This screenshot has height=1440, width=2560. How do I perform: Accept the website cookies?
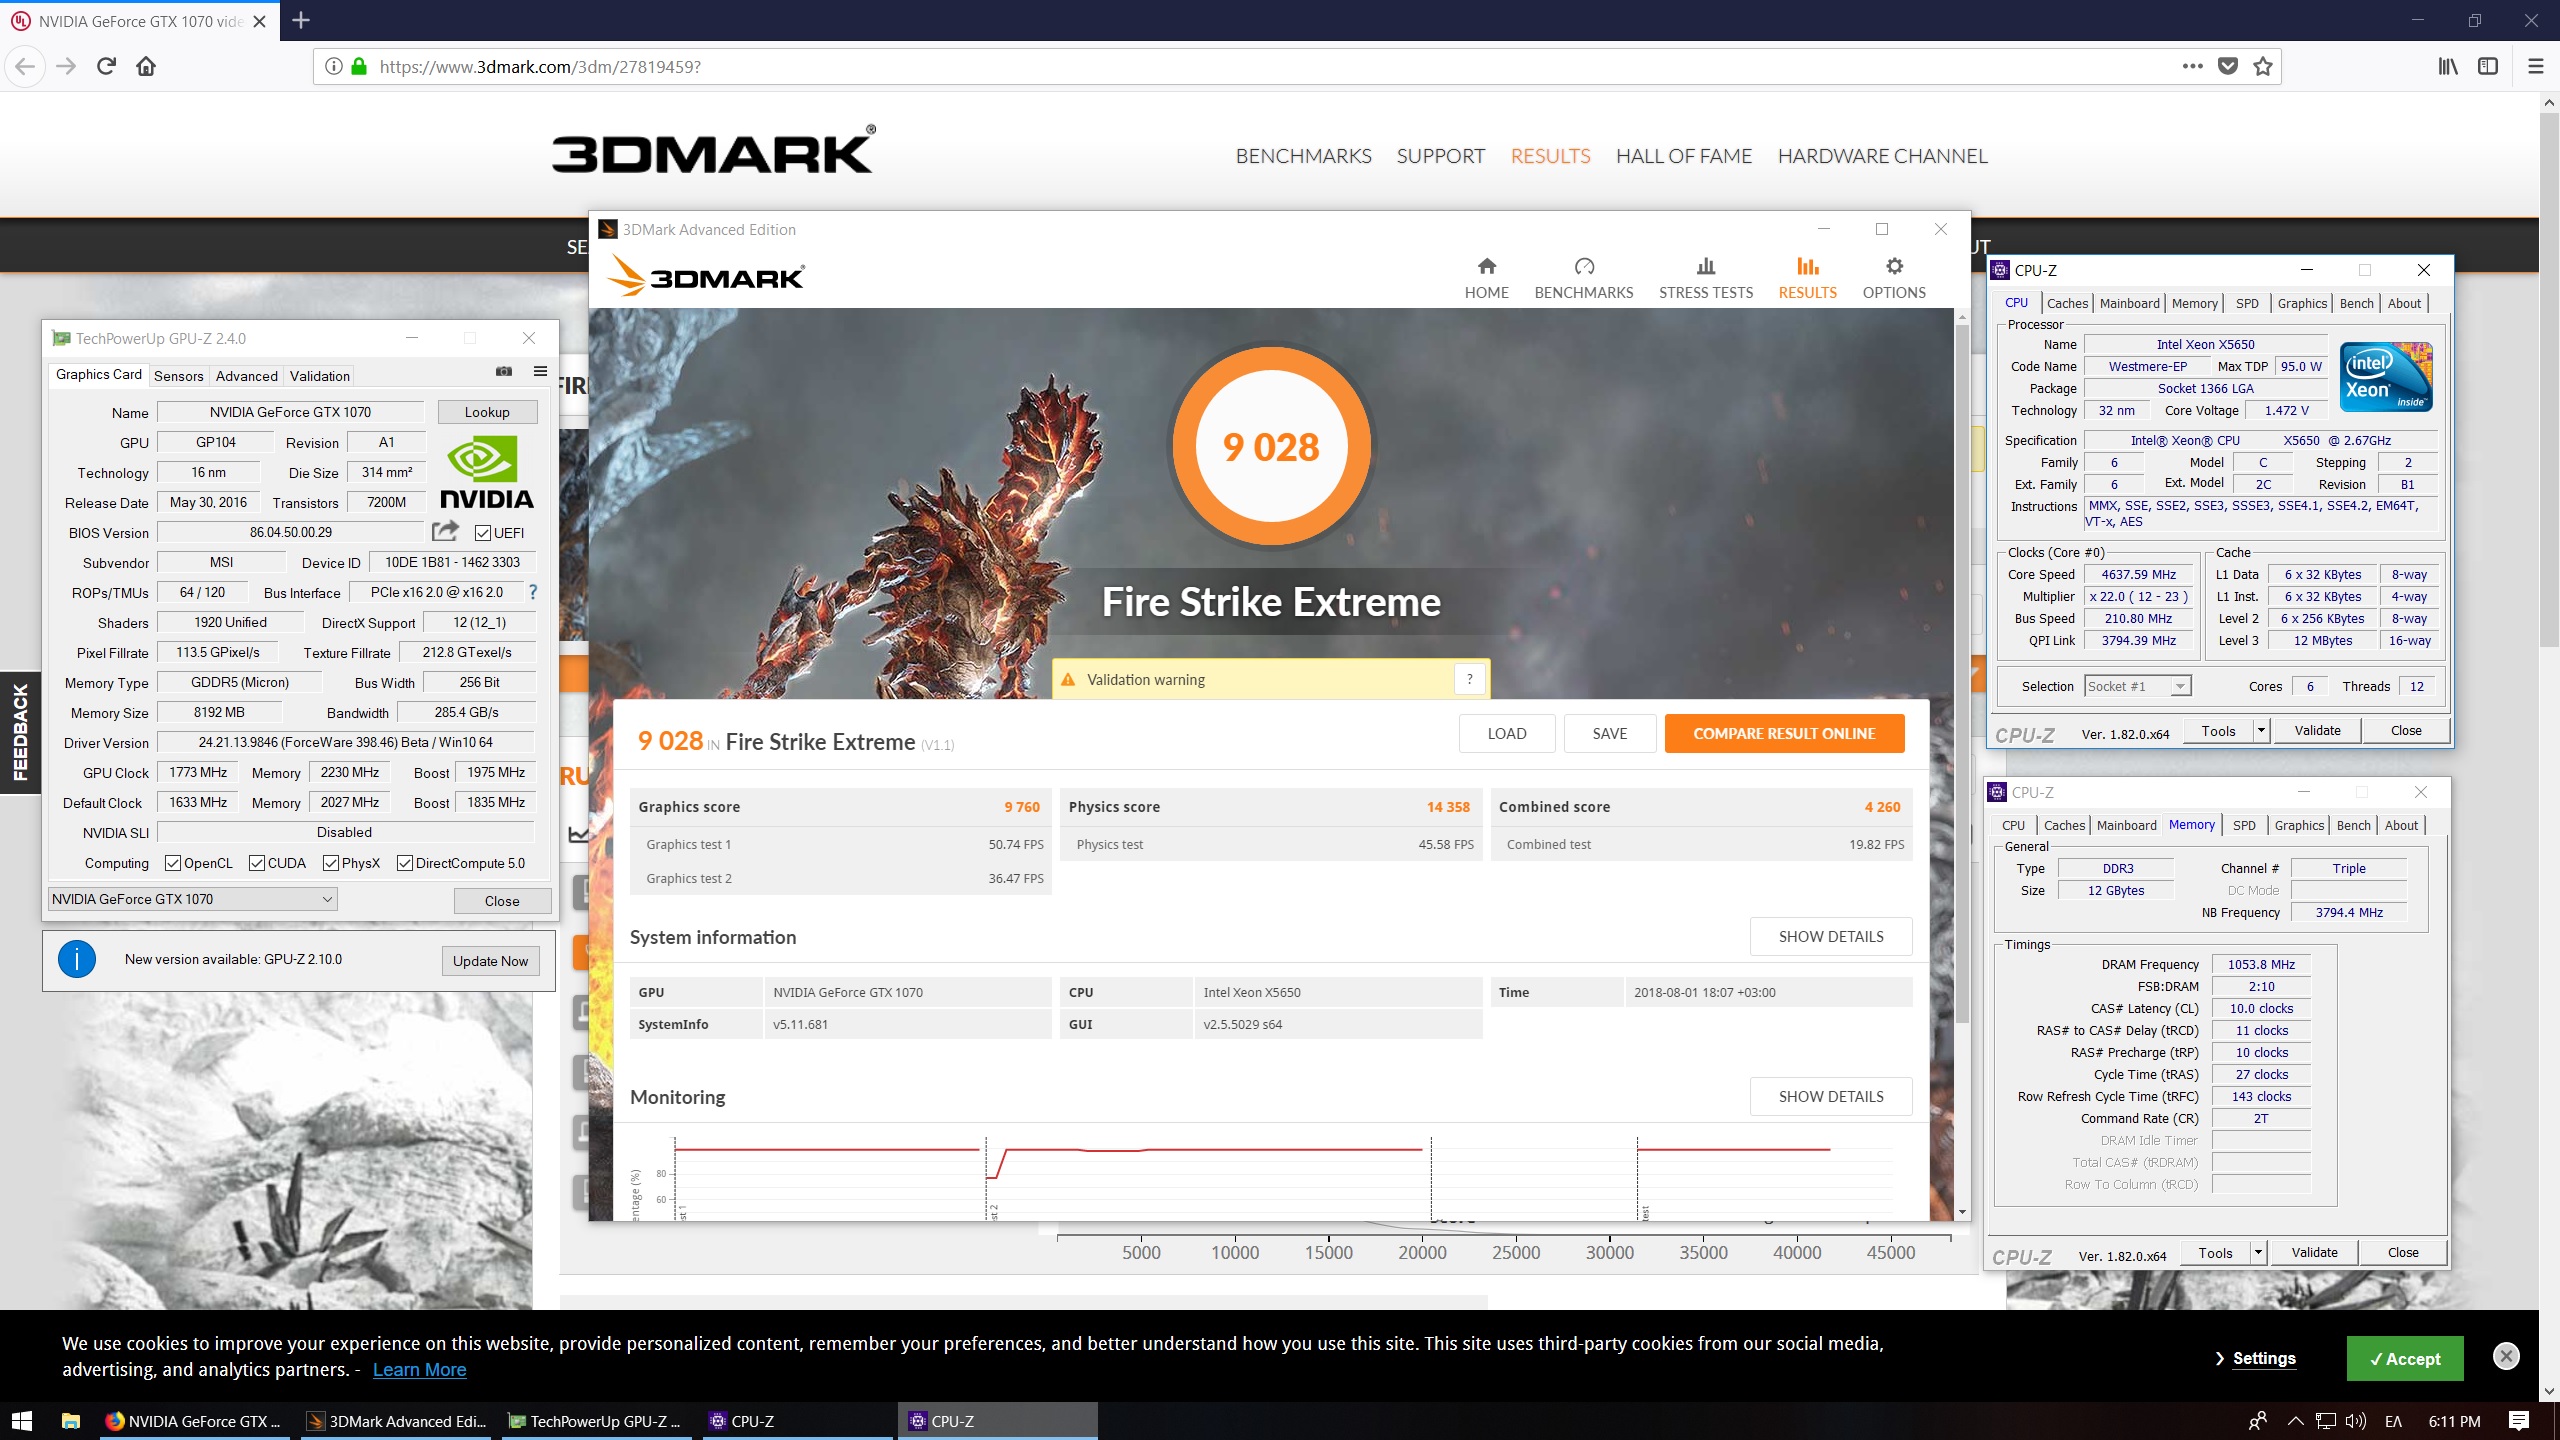[2404, 1358]
